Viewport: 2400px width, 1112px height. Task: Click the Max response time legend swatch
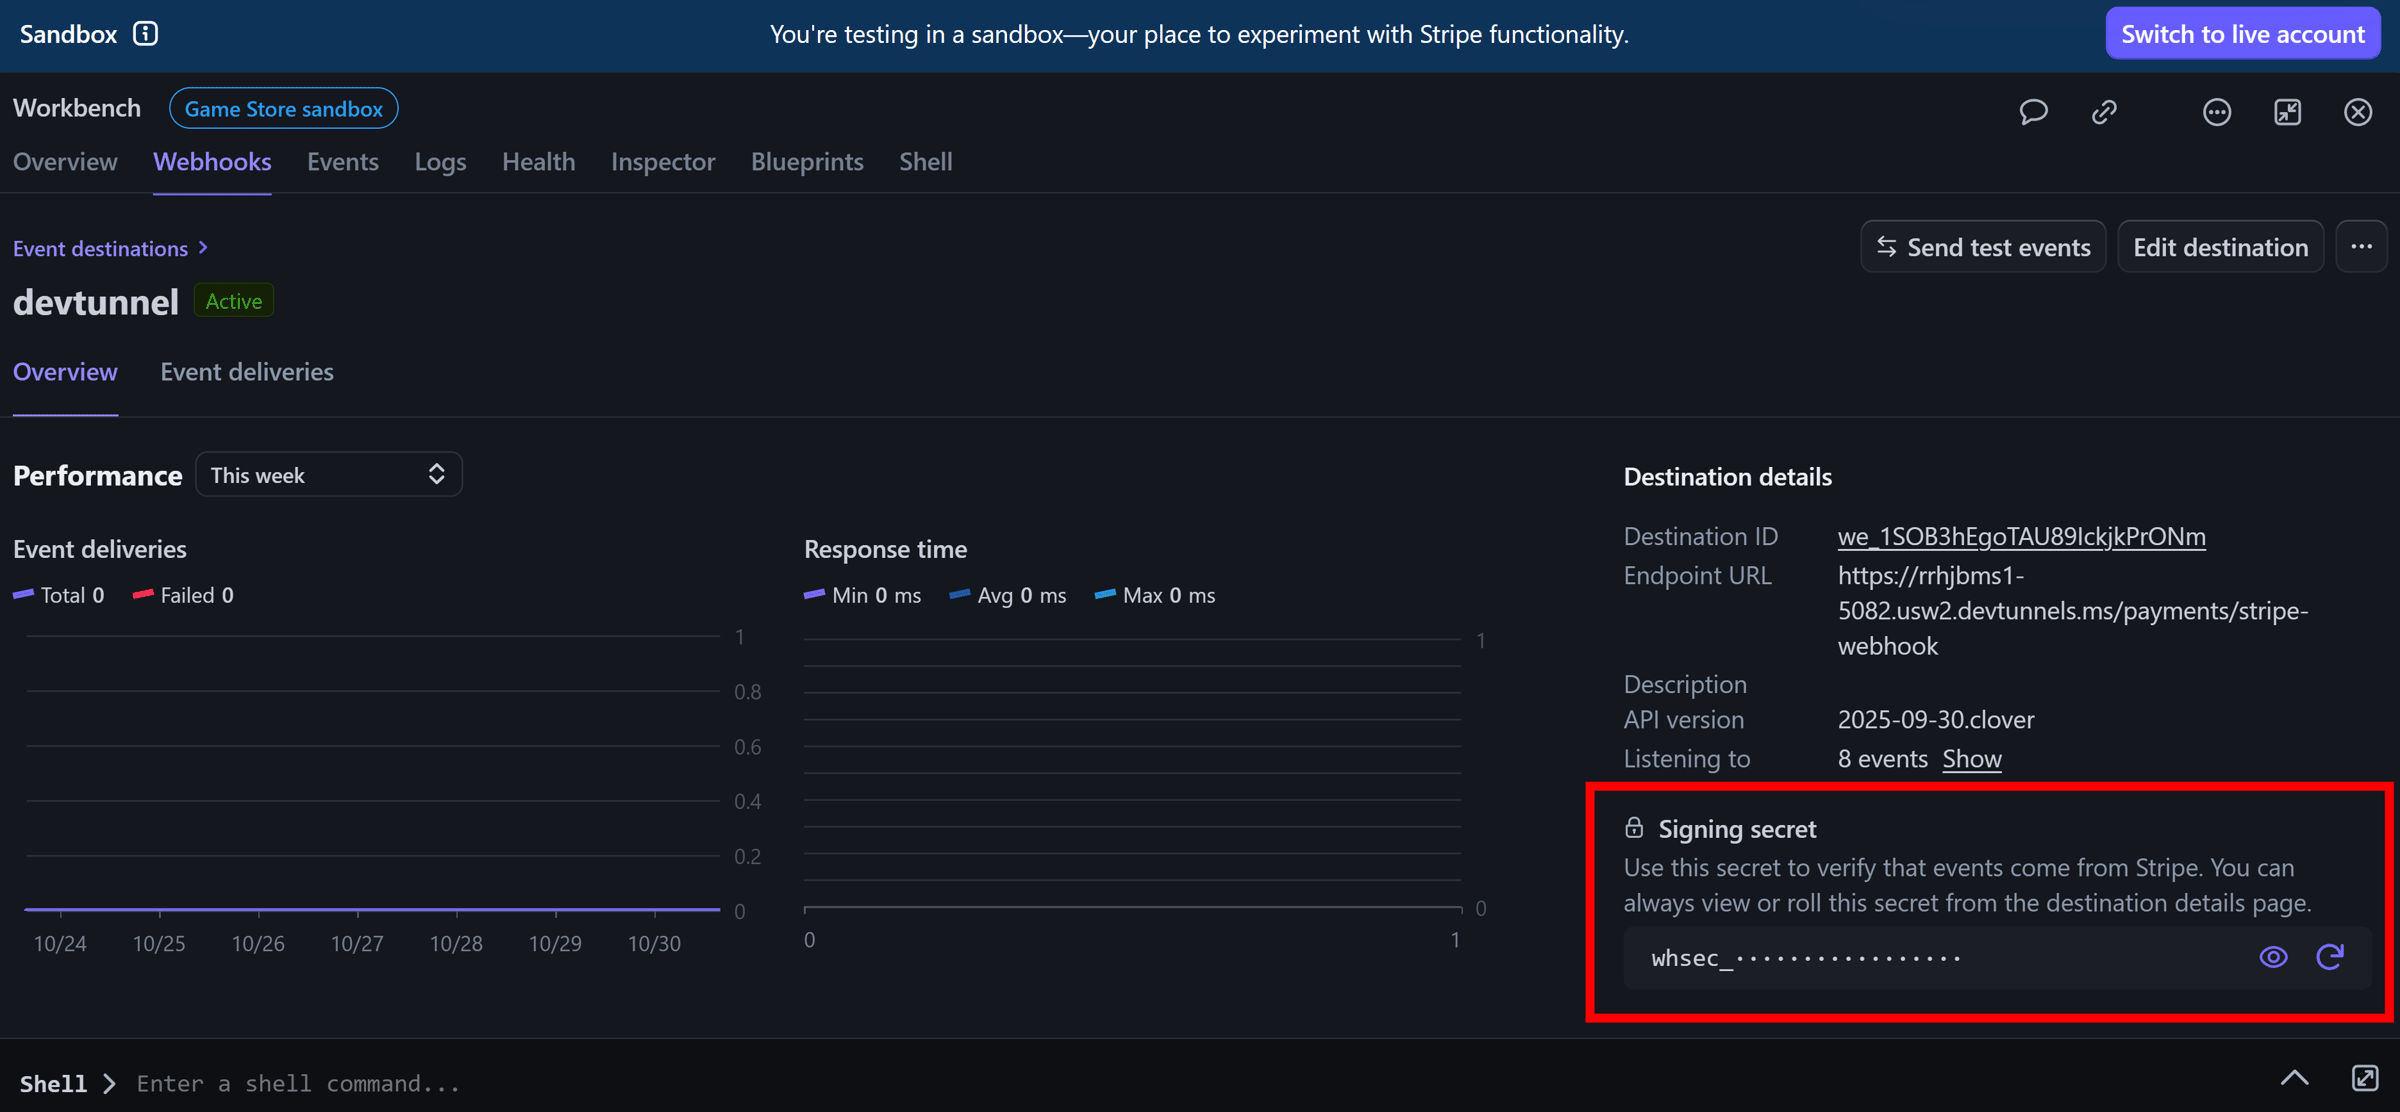click(1105, 595)
